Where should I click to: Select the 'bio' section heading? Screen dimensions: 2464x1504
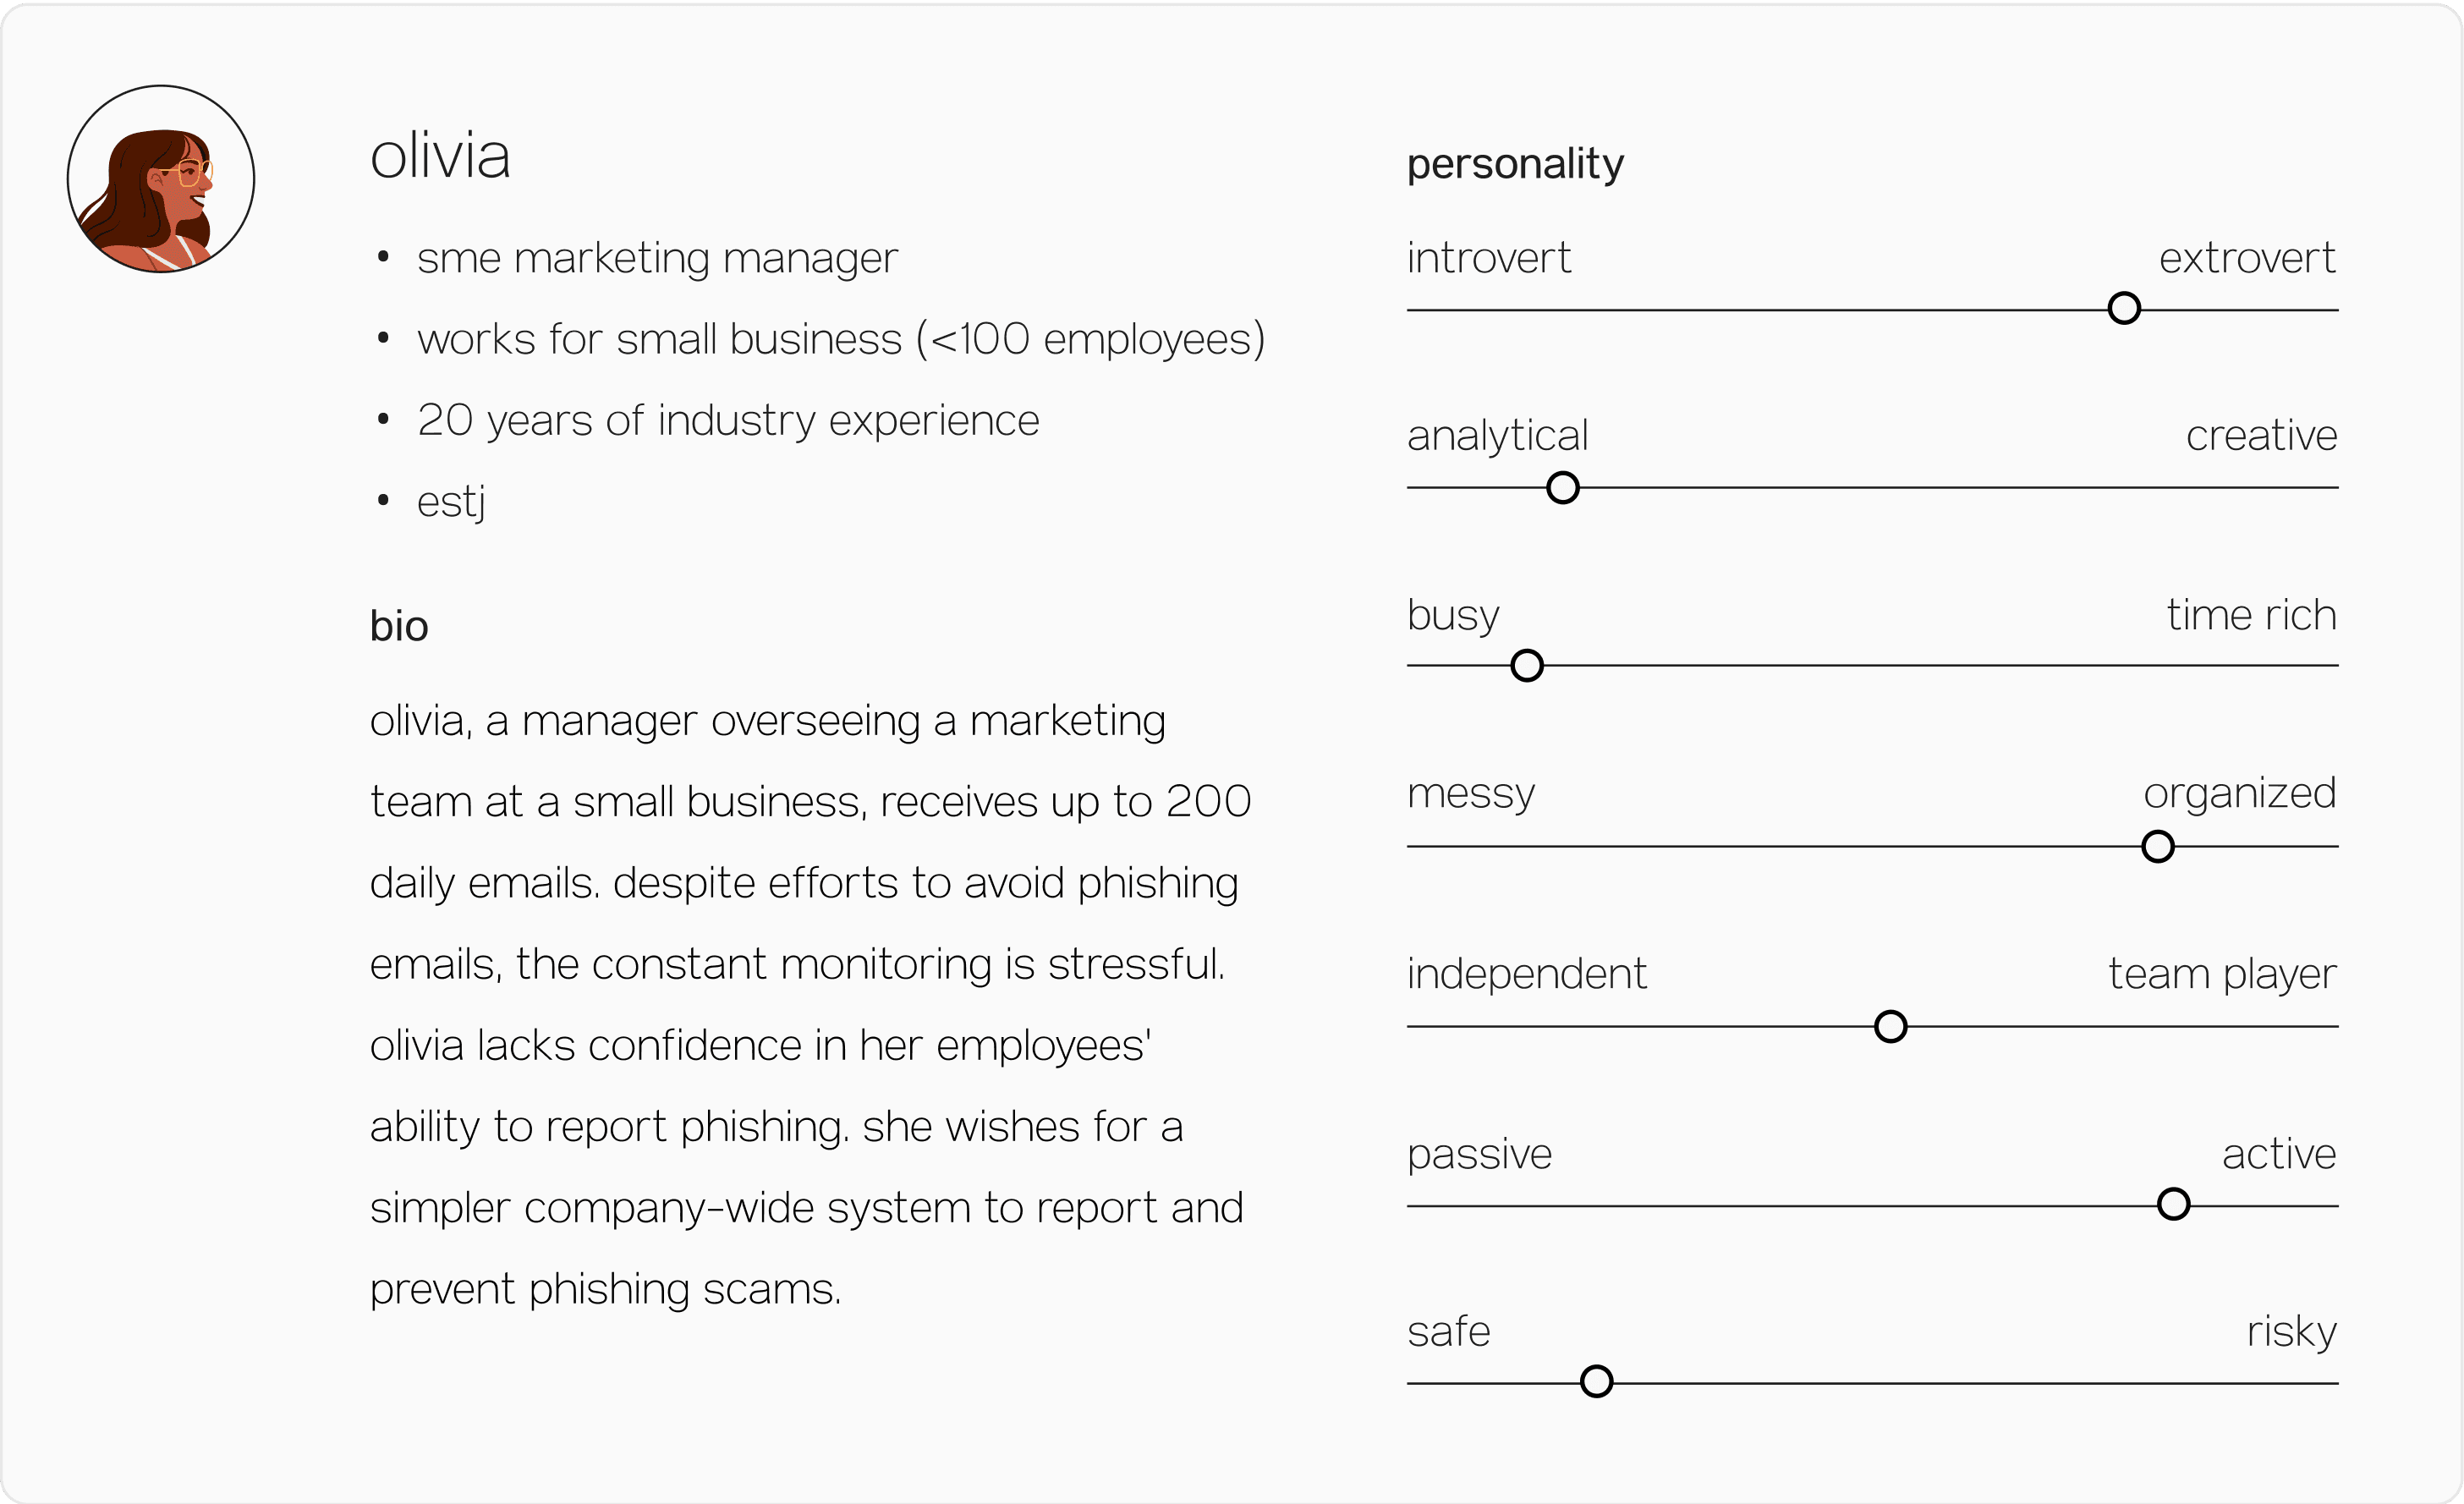click(x=399, y=626)
